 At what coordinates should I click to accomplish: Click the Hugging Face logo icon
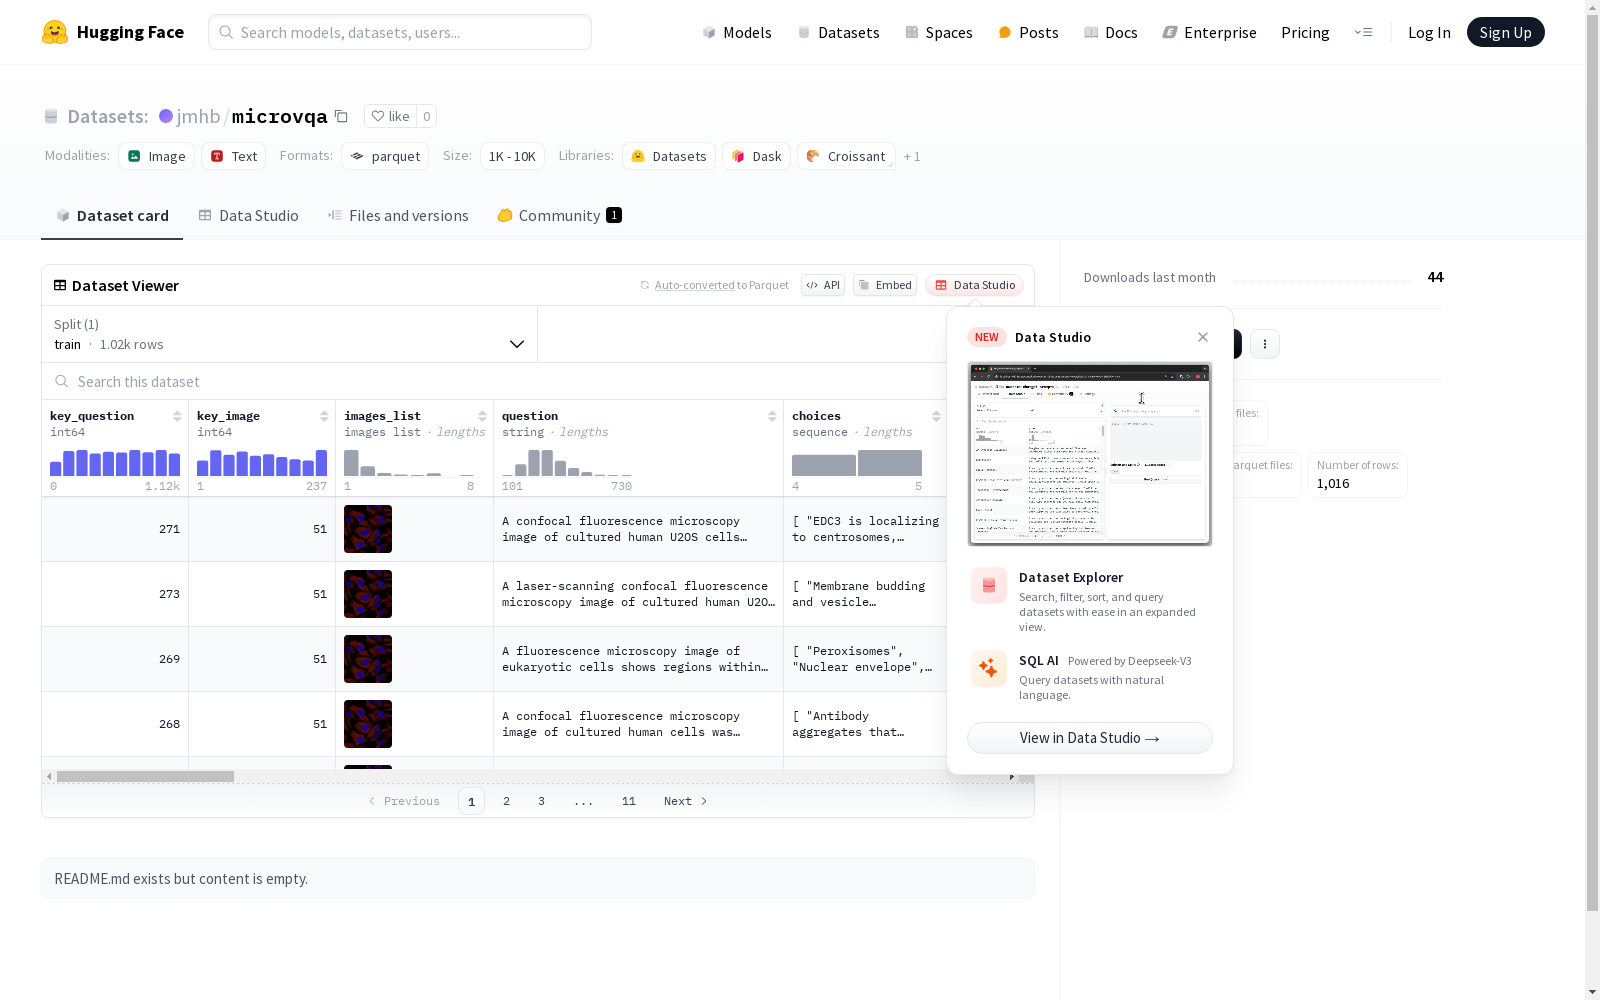55,32
